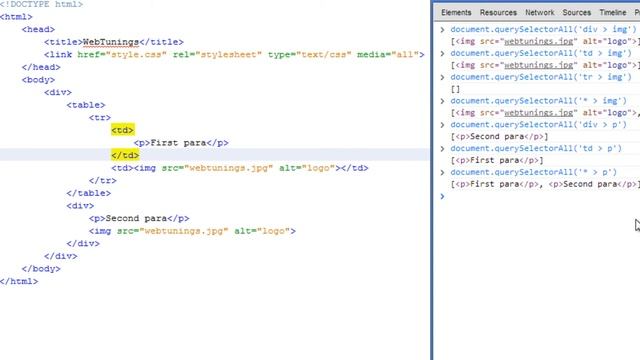Click the 'td > img' query chevron
The width and height of the screenshot is (640, 360).
tap(442, 53)
